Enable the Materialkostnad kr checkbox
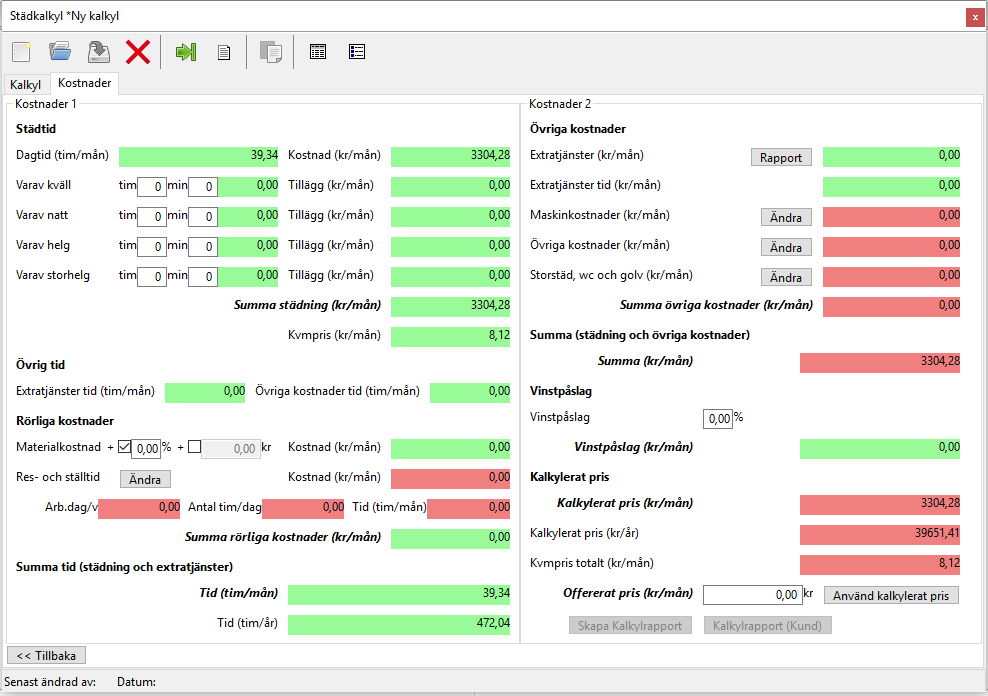Image resolution: width=988 pixels, height=696 pixels. click(x=194, y=448)
